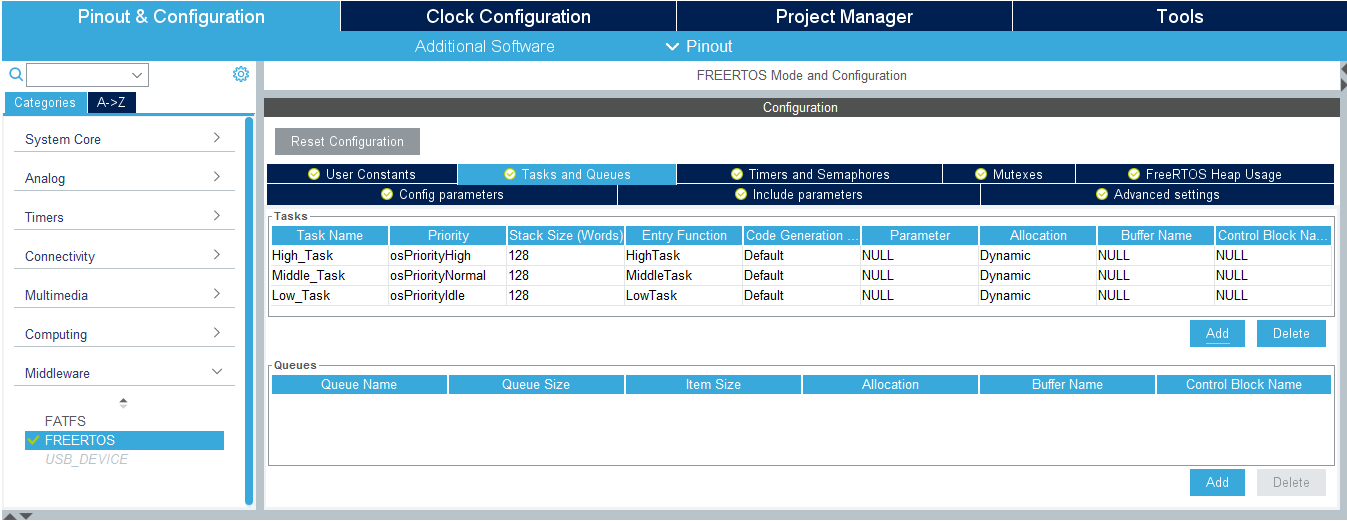The width and height of the screenshot is (1347, 521).
Task: Click Additional Software link
Action: (x=484, y=46)
